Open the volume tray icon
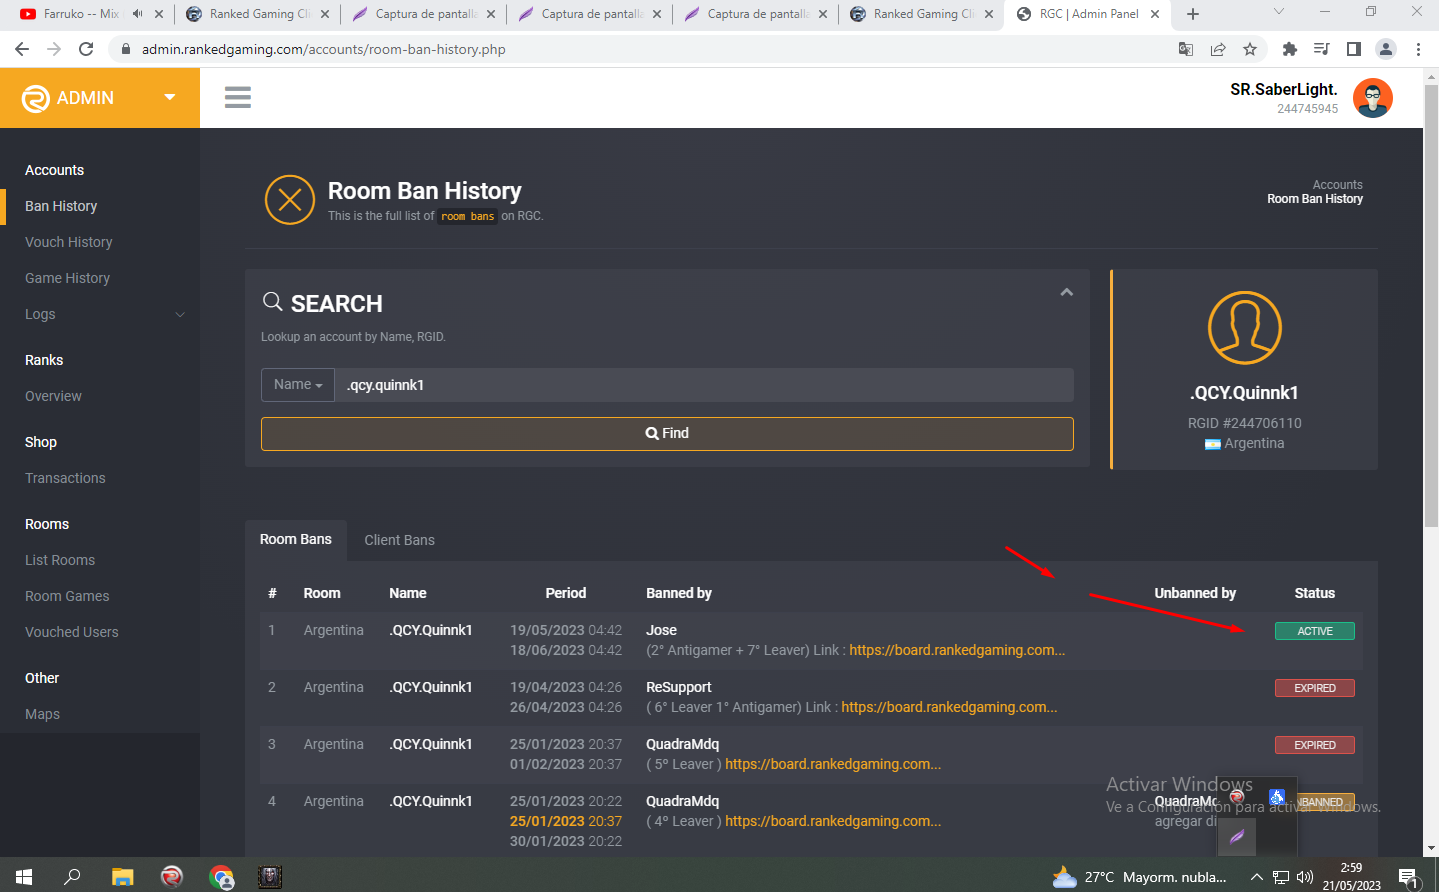 pyautogui.click(x=1305, y=877)
